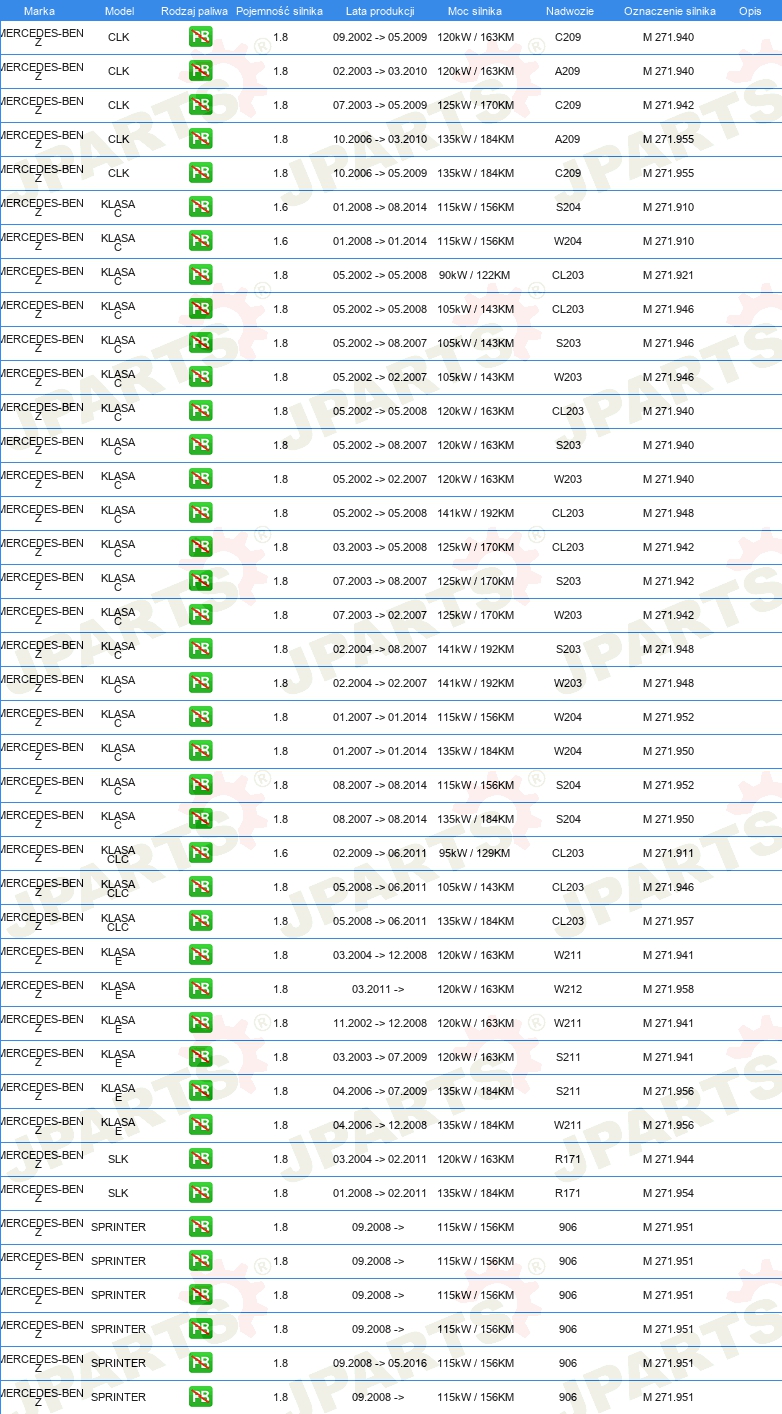
Task: Click fuel icon in S204 M 271.950 row
Action: (x=200, y=819)
